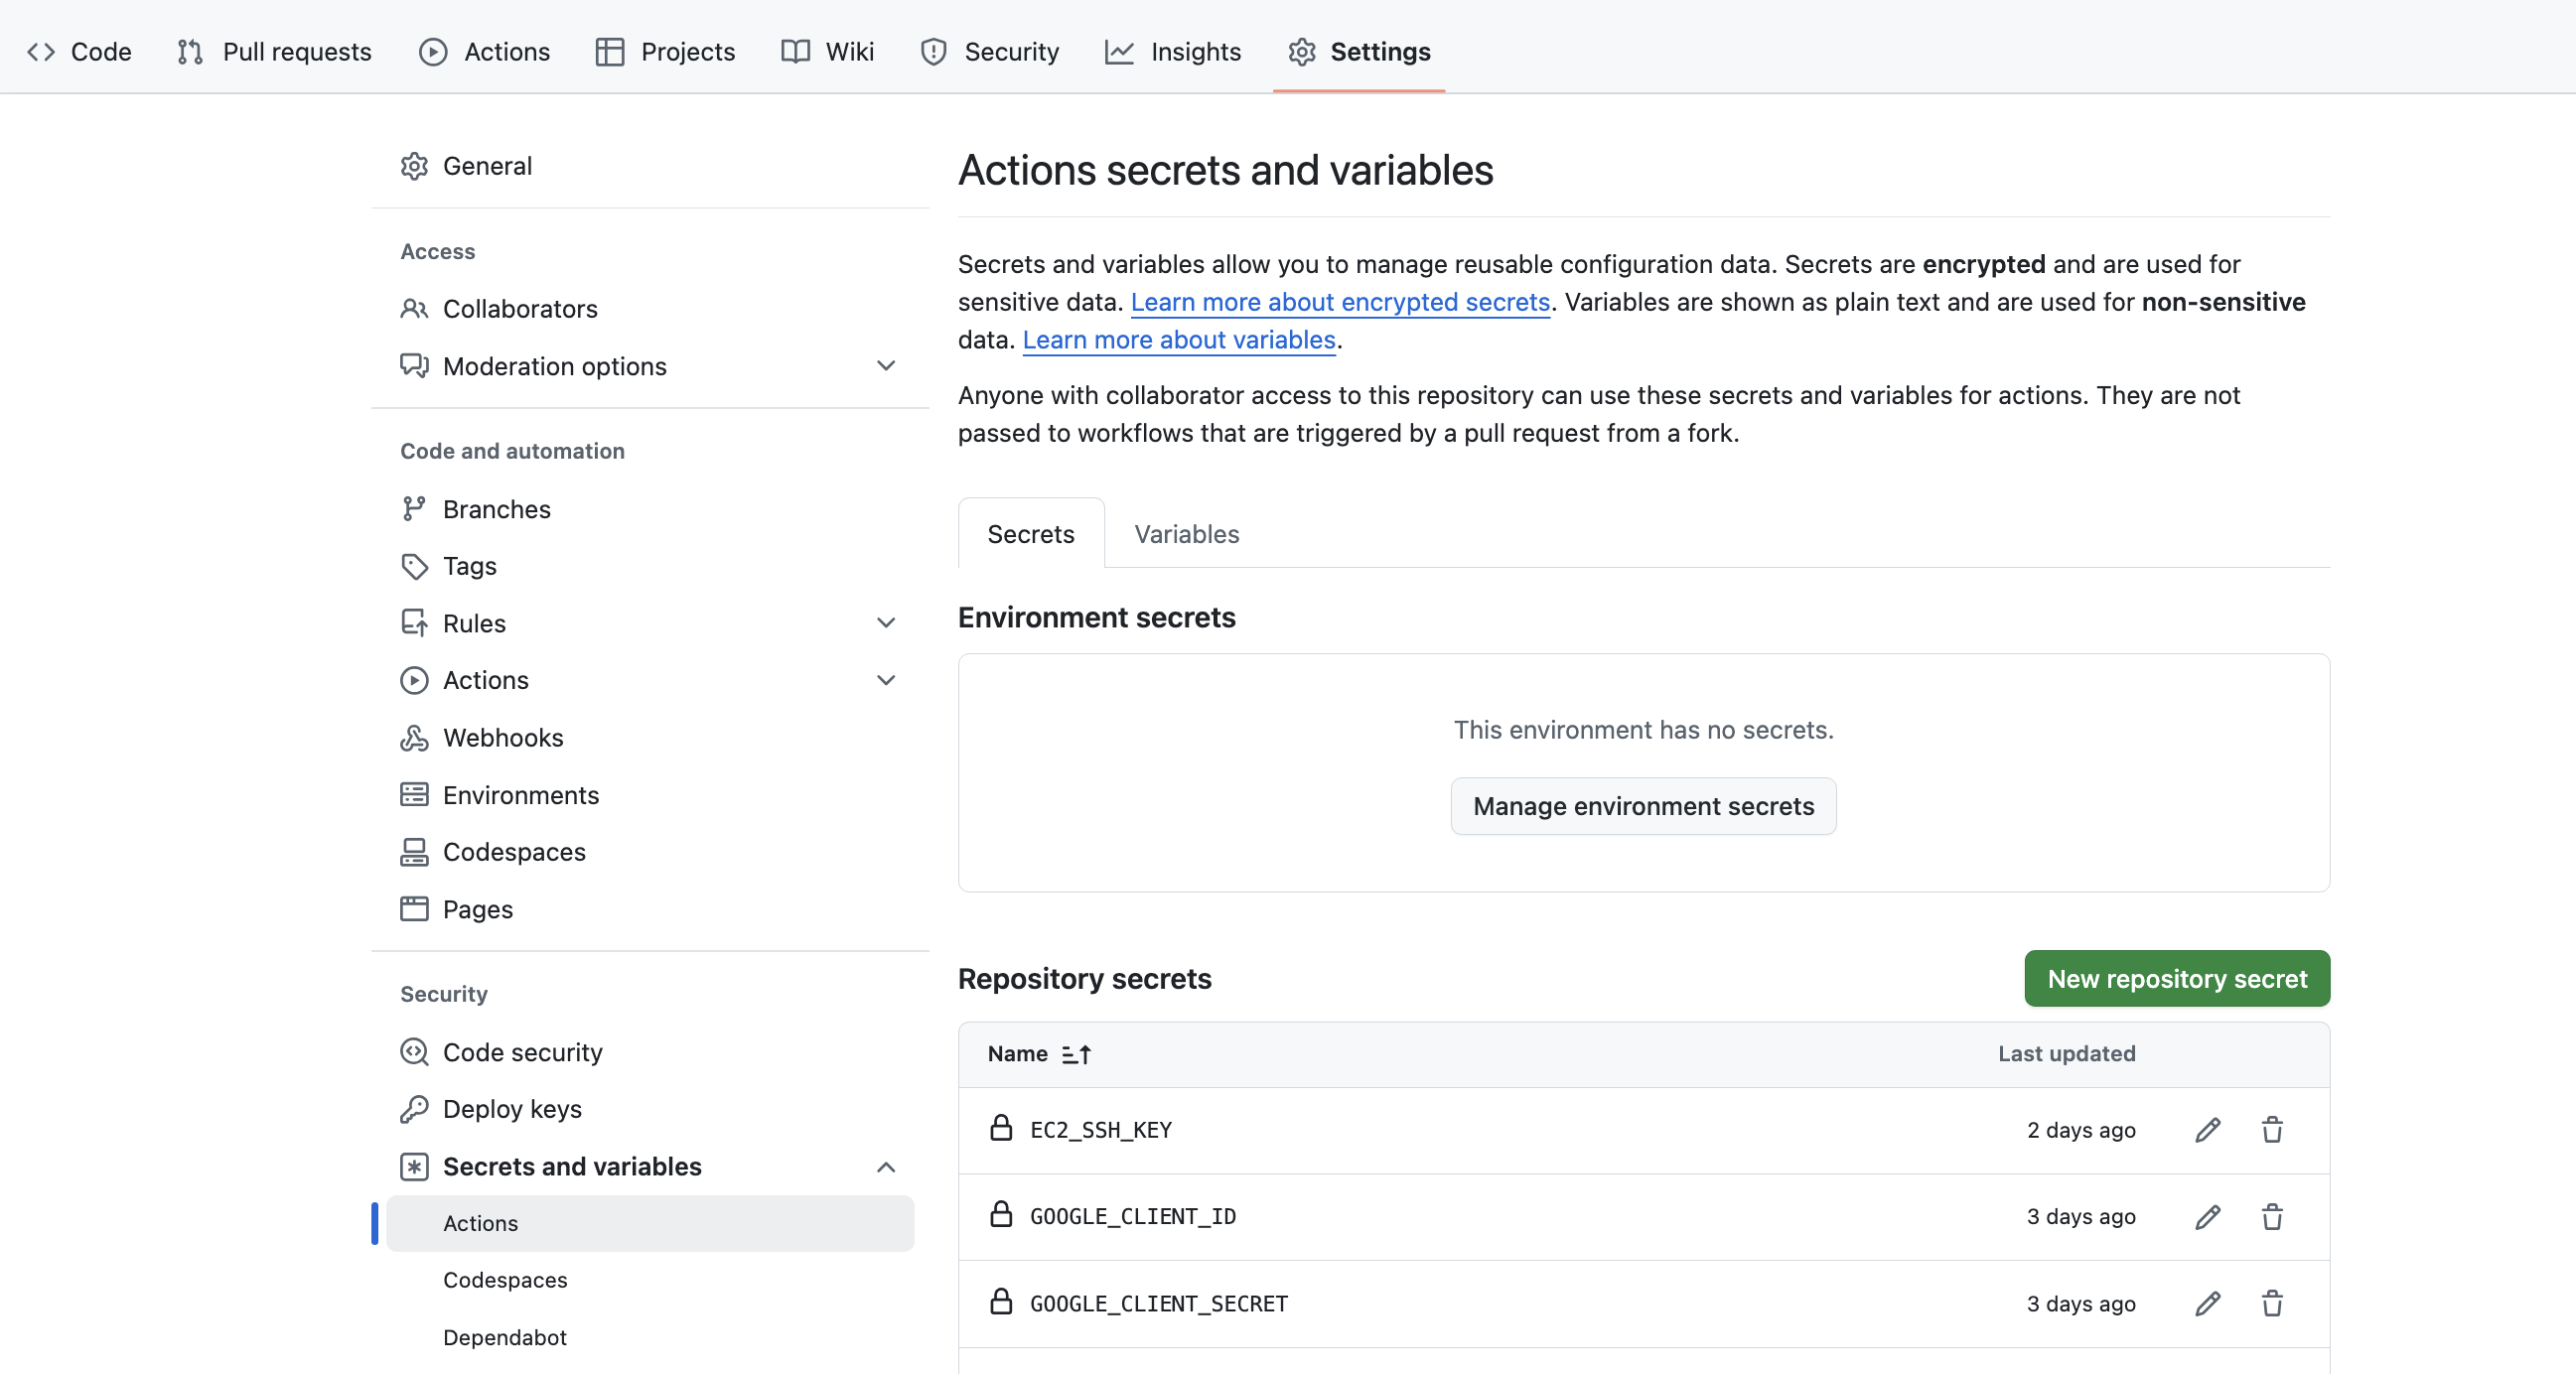Image resolution: width=2576 pixels, height=1374 pixels.
Task: Collapse the Secrets and variables section
Action: tap(885, 1167)
